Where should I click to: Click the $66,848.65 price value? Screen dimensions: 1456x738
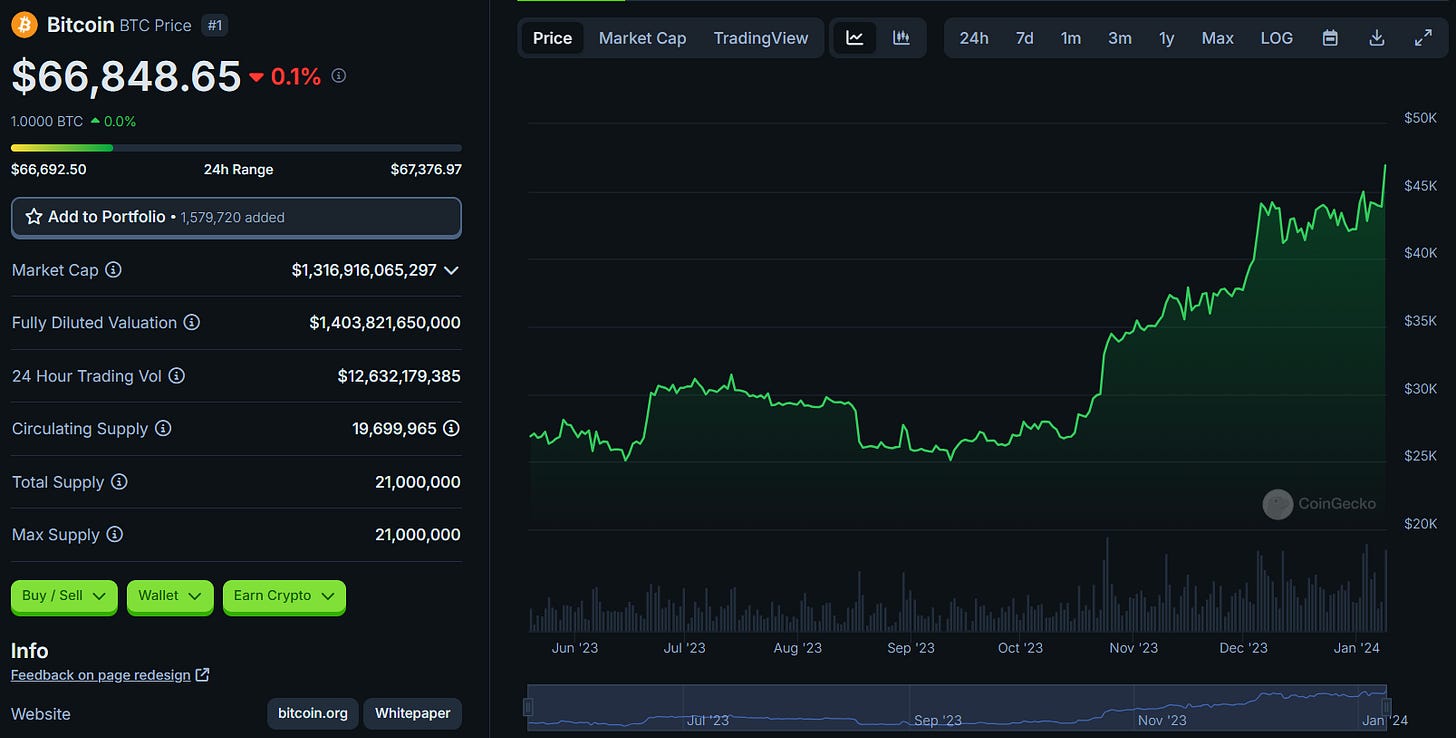tap(126, 76)
